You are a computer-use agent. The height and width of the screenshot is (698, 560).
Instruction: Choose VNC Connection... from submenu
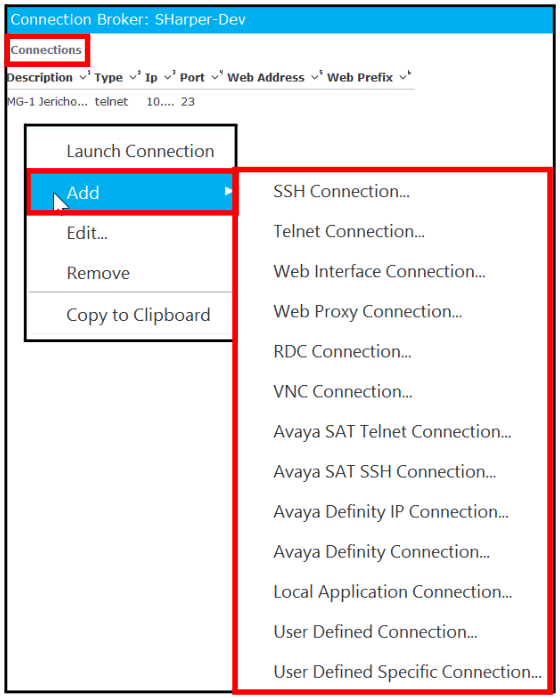(342, 392)
